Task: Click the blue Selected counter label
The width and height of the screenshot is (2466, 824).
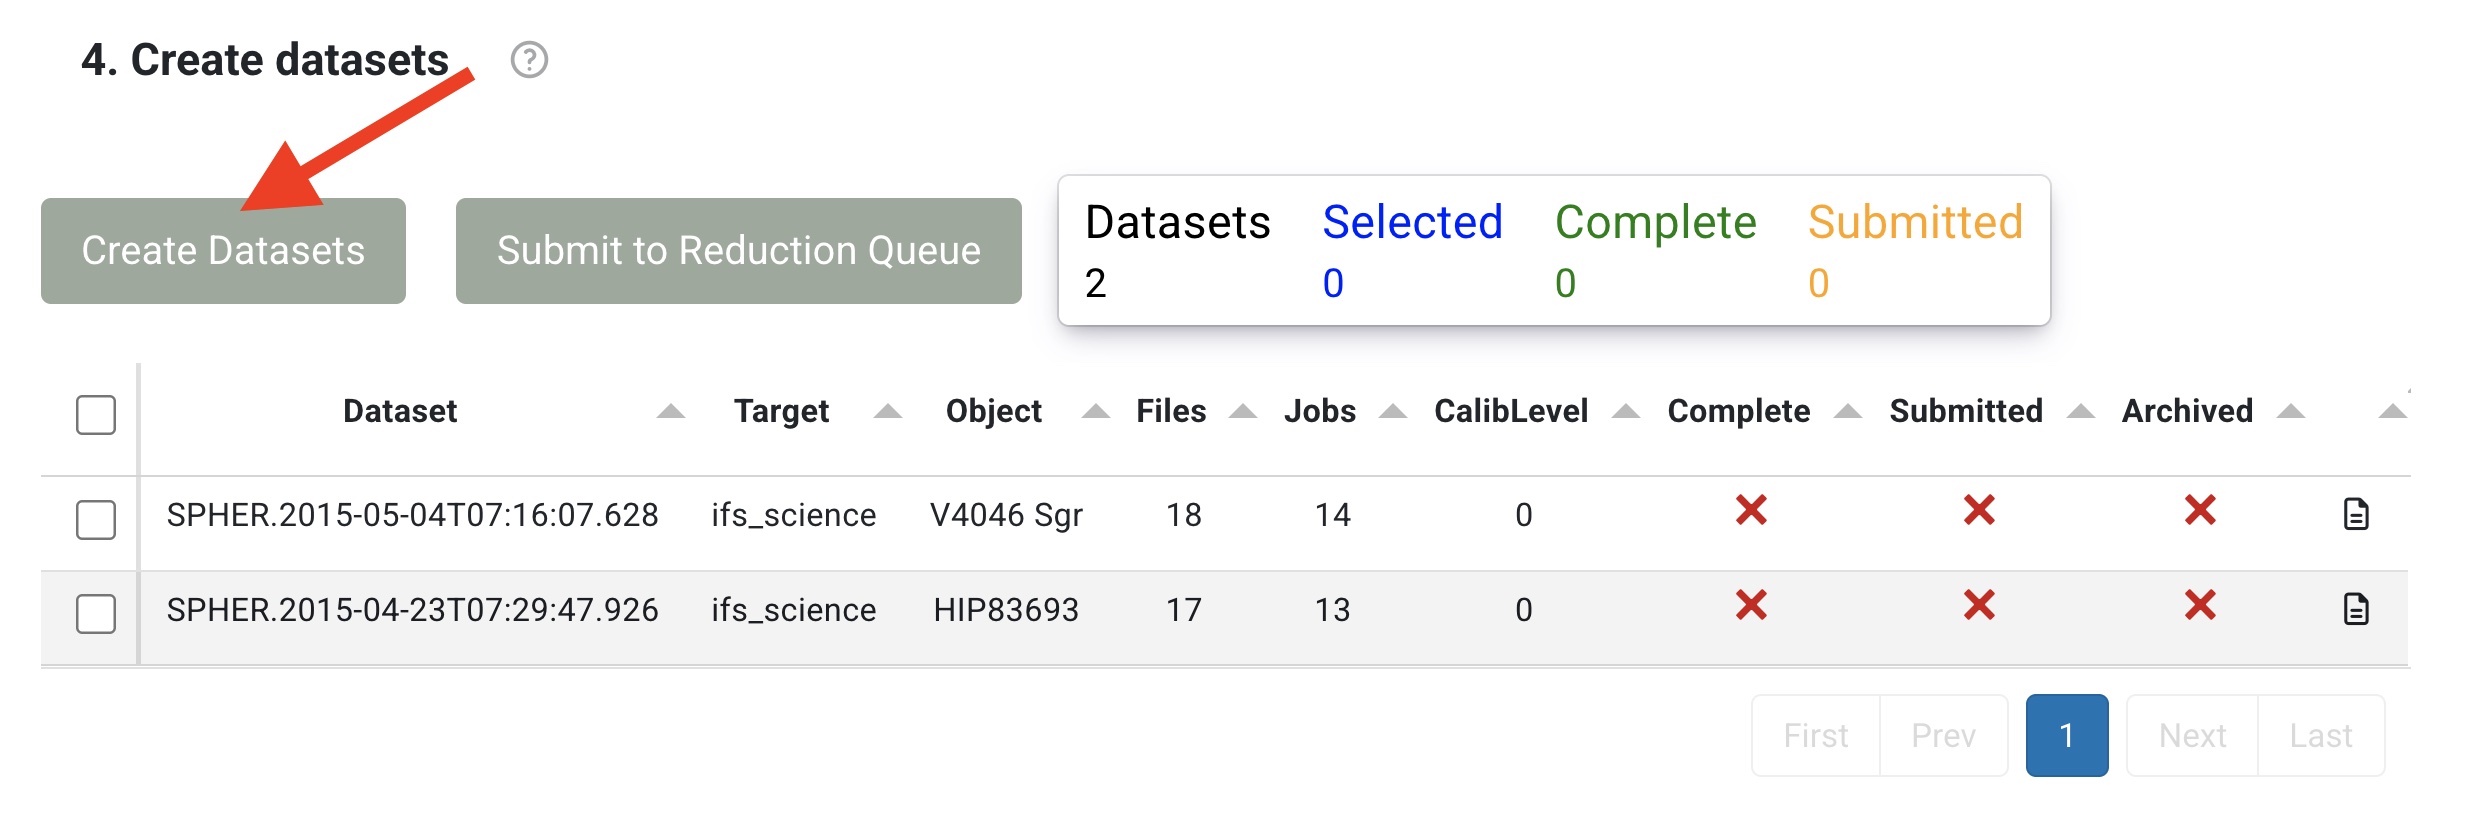Action: click(x=1412, y=222)
